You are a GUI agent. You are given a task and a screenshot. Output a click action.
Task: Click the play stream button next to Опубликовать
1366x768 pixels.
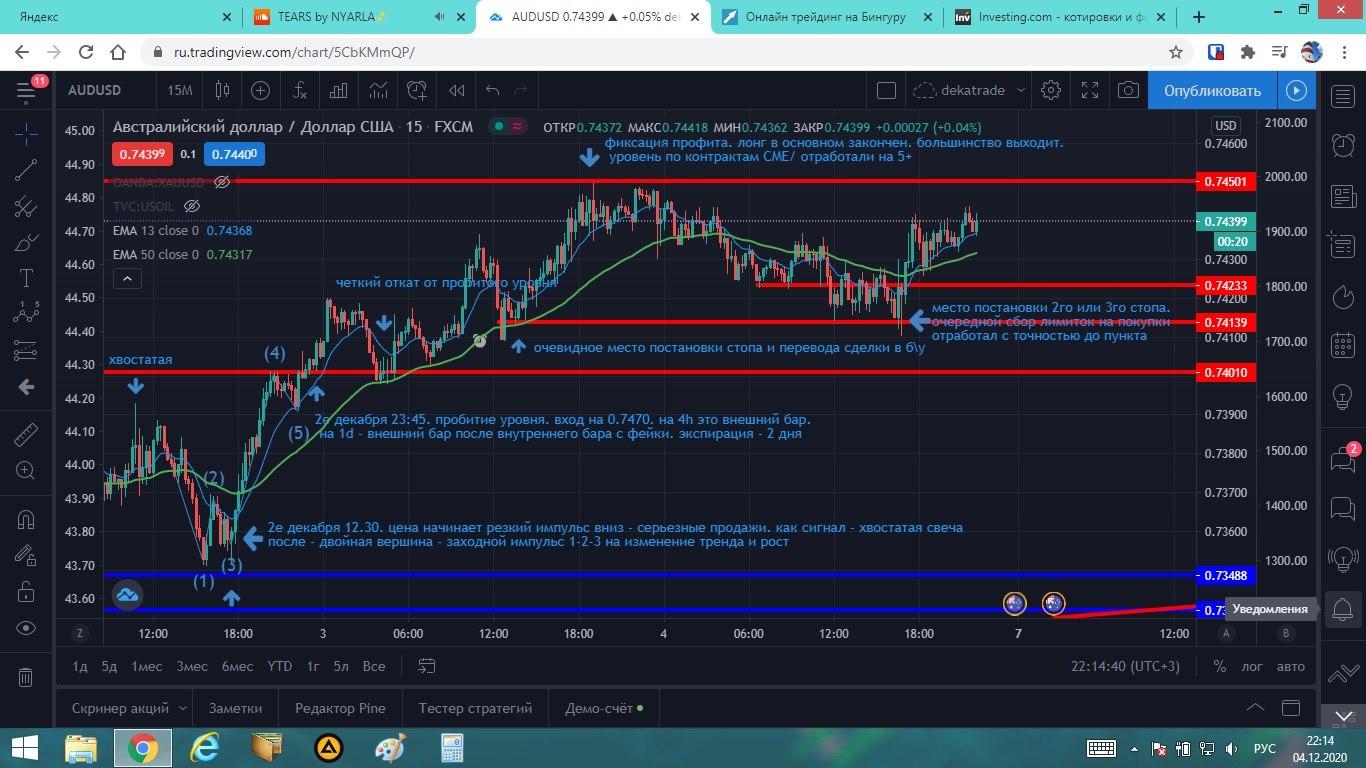click(x=1296, y=91)
